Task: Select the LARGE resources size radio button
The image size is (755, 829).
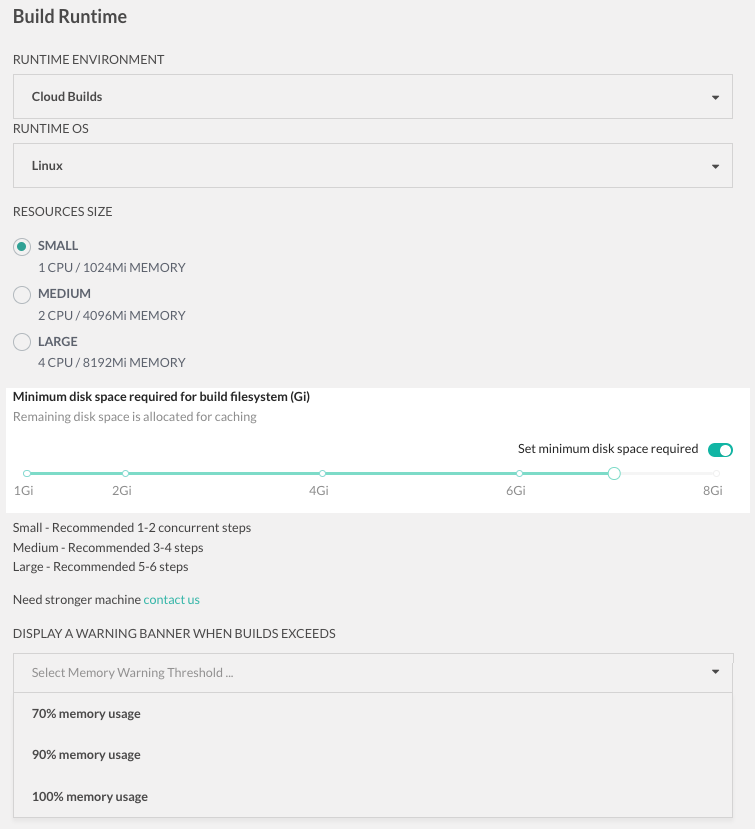Action: [22, 342]
